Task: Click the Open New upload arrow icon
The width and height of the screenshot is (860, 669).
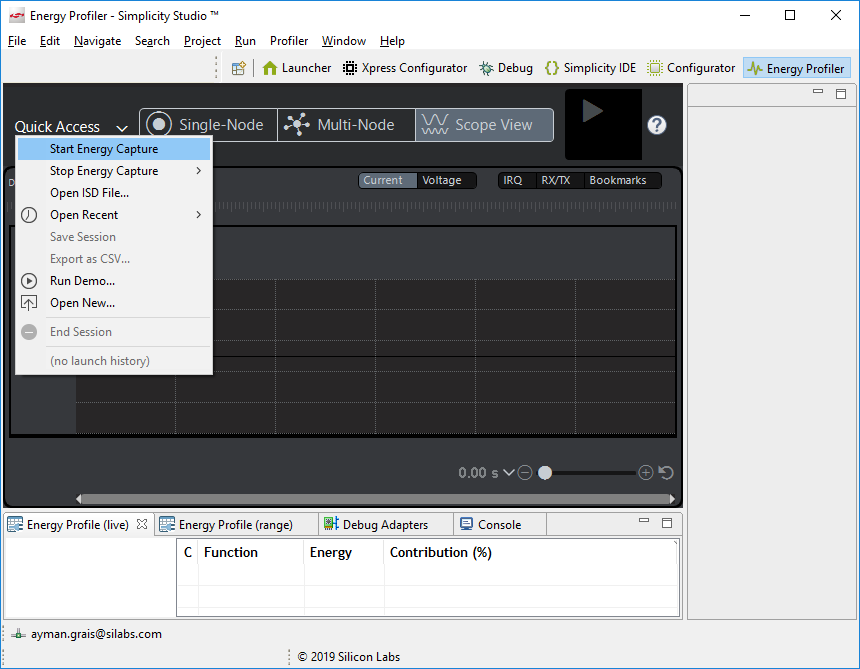Action: pyautogui.click(x=29, y=303)
